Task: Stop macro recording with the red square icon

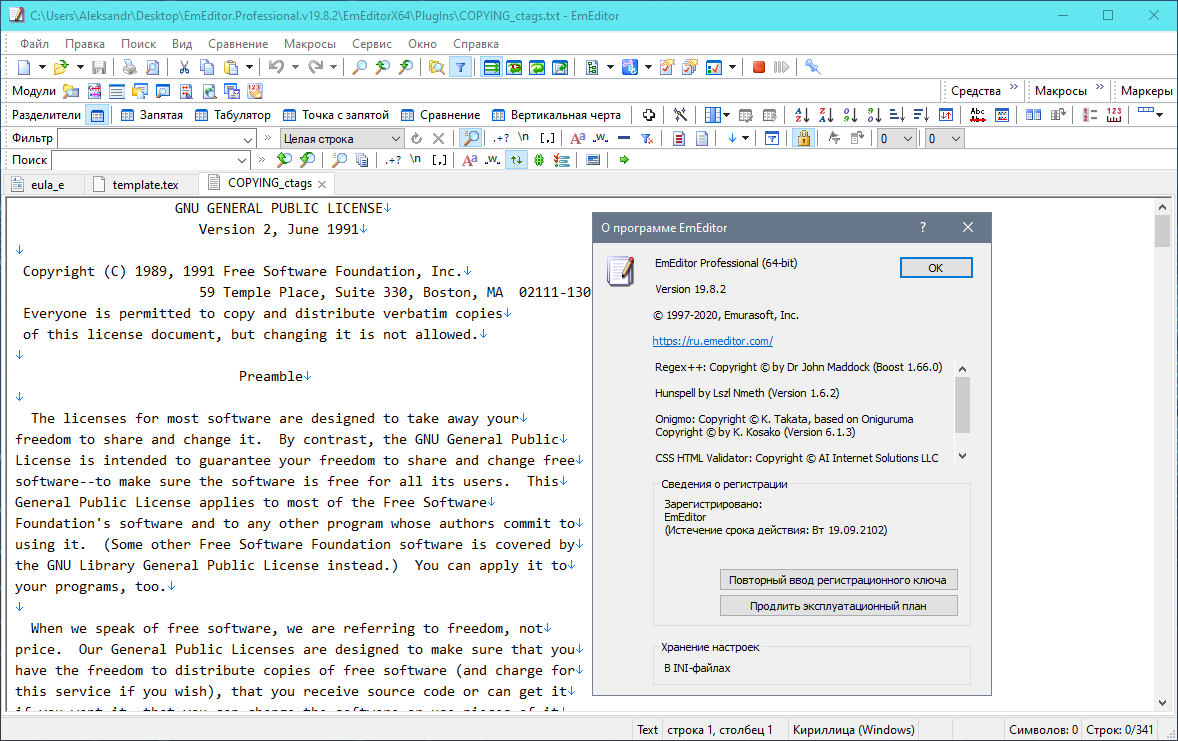Action: click(x=759, y=68)
